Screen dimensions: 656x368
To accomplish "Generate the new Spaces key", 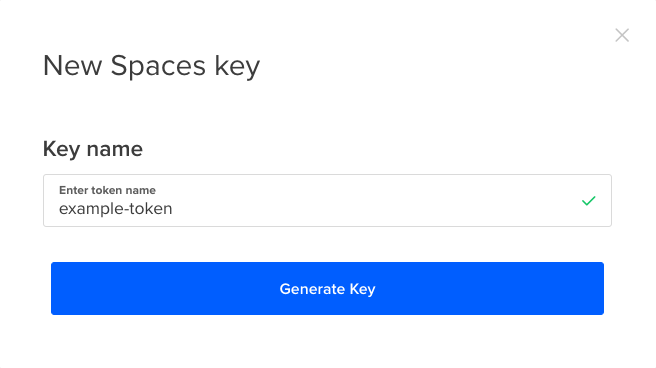I will click(327, 289).
